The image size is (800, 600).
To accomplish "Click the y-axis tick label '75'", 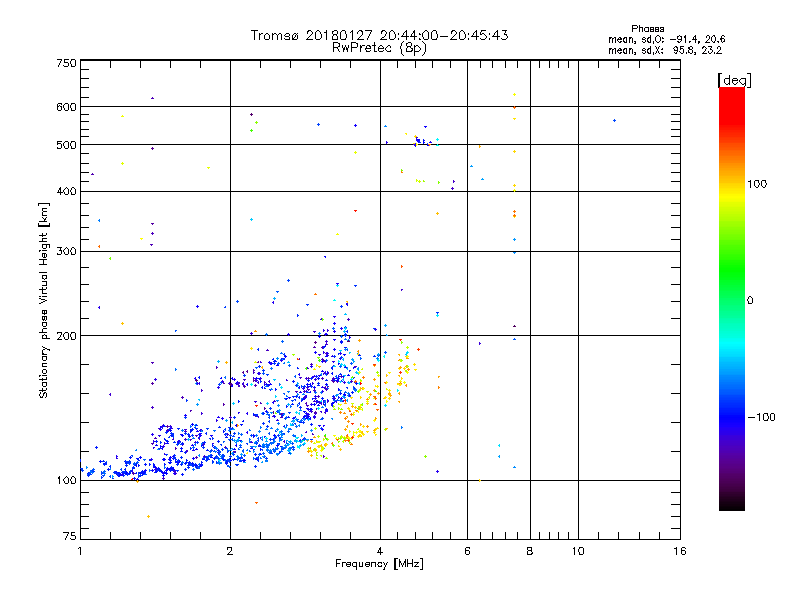I will [70, 536].
